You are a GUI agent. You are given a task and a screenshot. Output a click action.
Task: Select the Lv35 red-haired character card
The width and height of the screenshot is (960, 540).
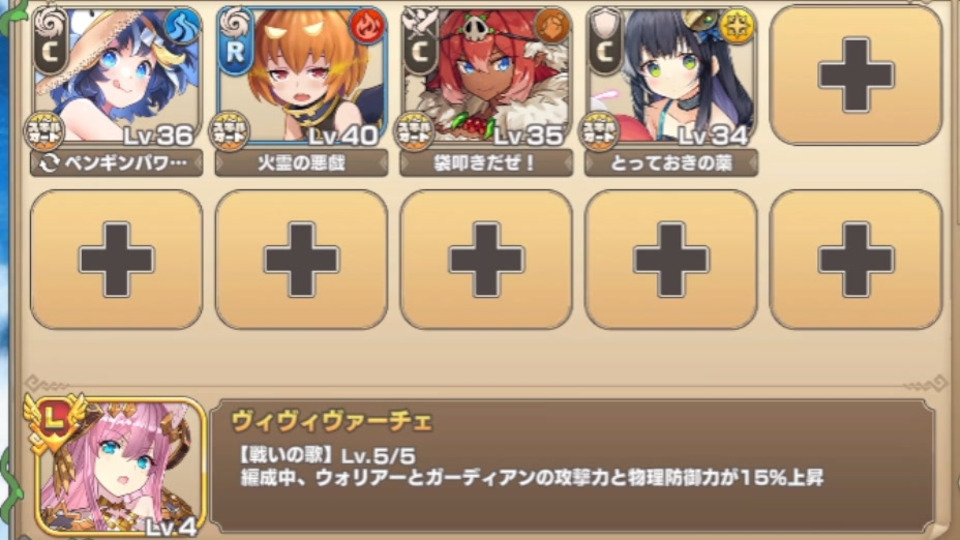[486, 77]
